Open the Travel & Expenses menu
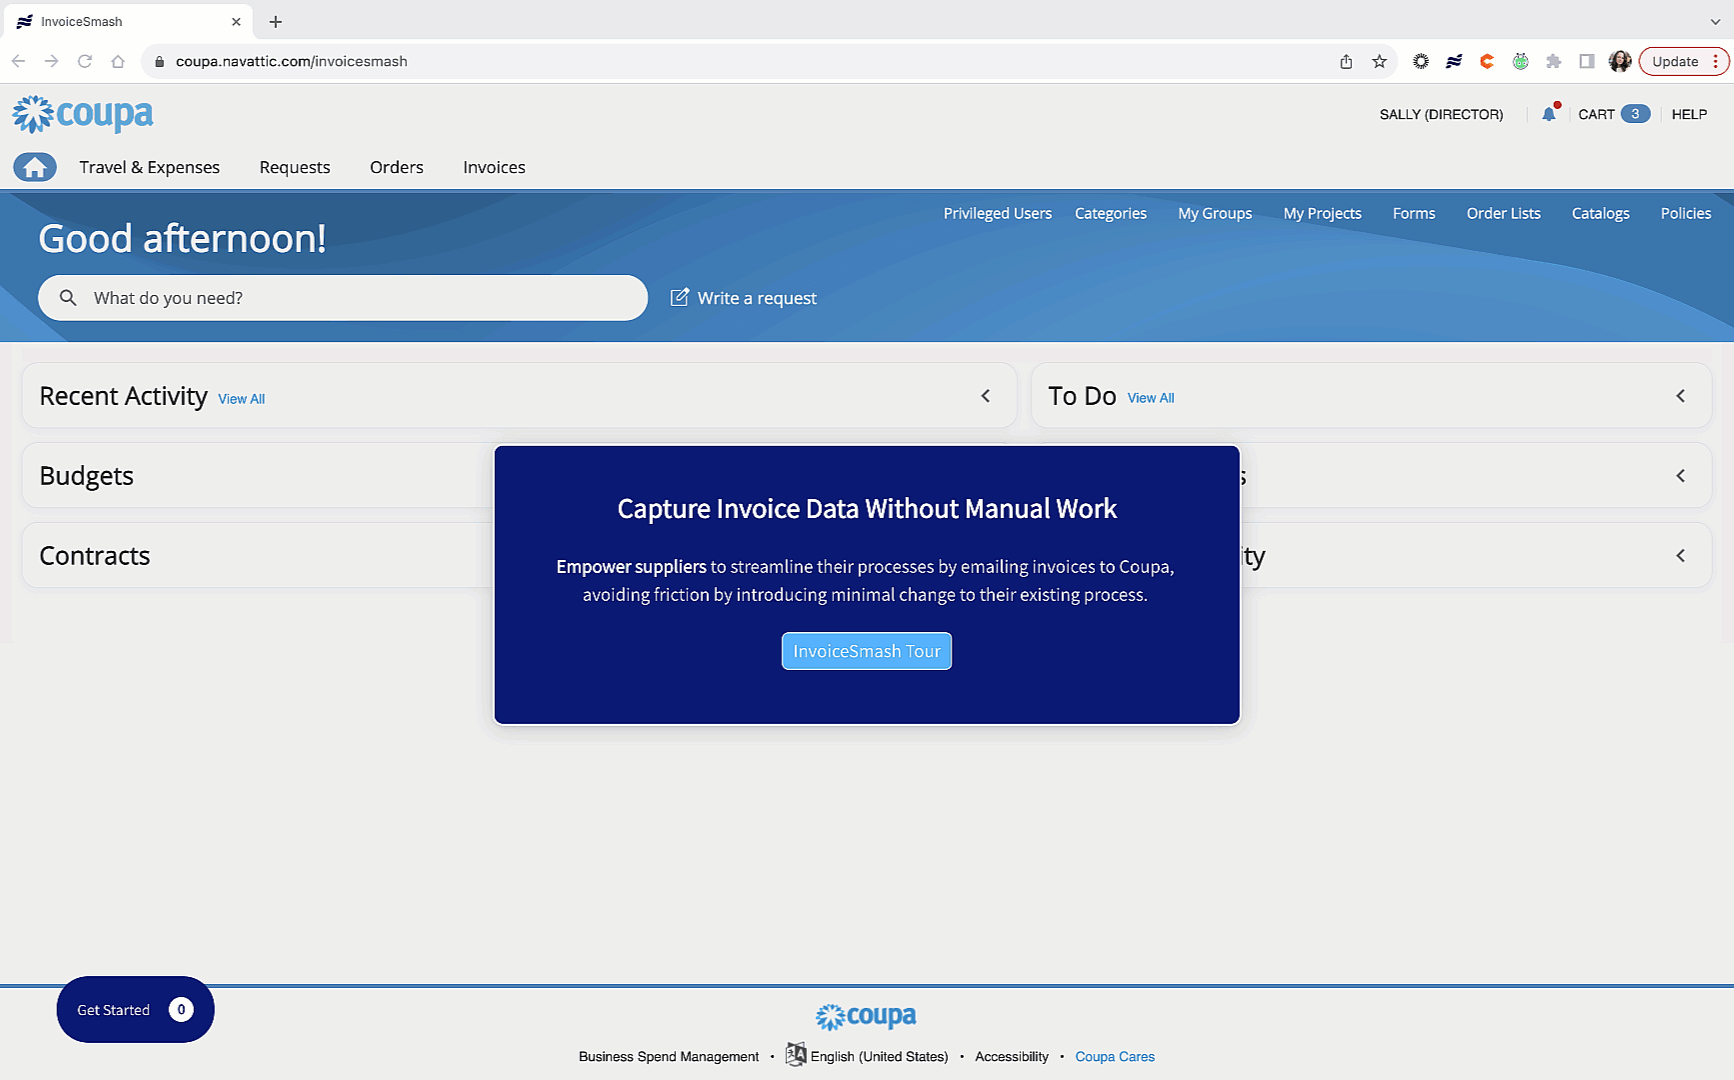 click(x=150, y=167)
